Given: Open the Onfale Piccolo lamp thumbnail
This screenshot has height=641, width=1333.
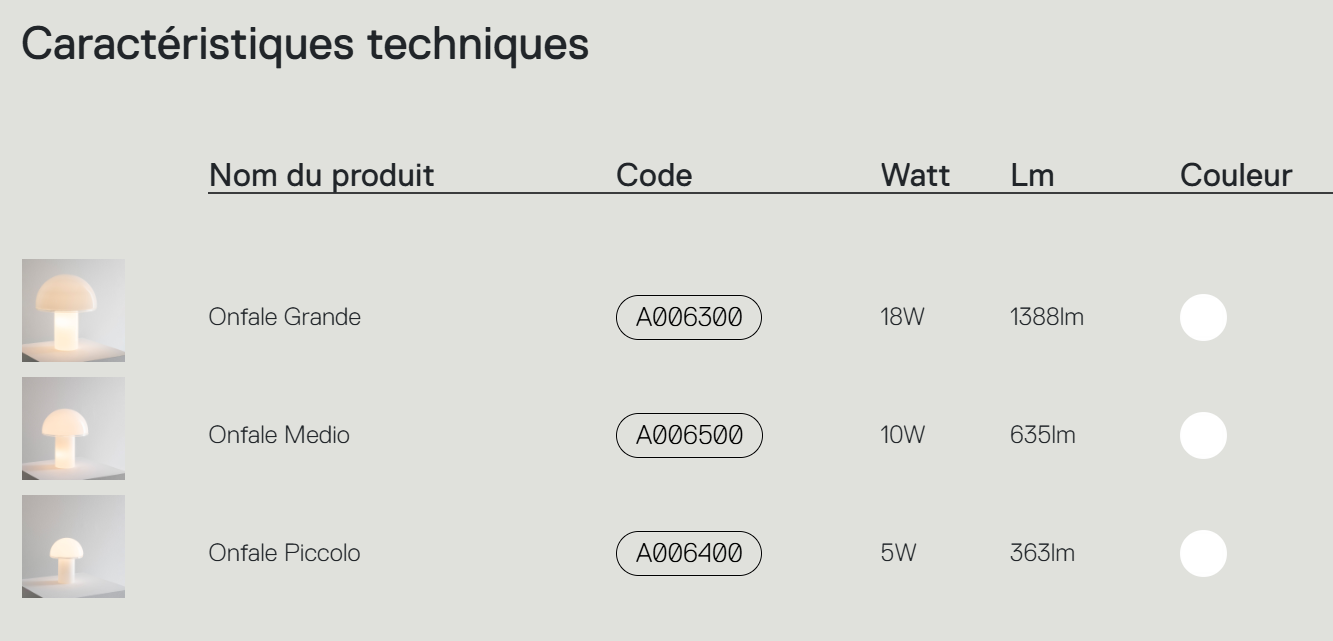Looking at the screenshot, I should point(73,547).
